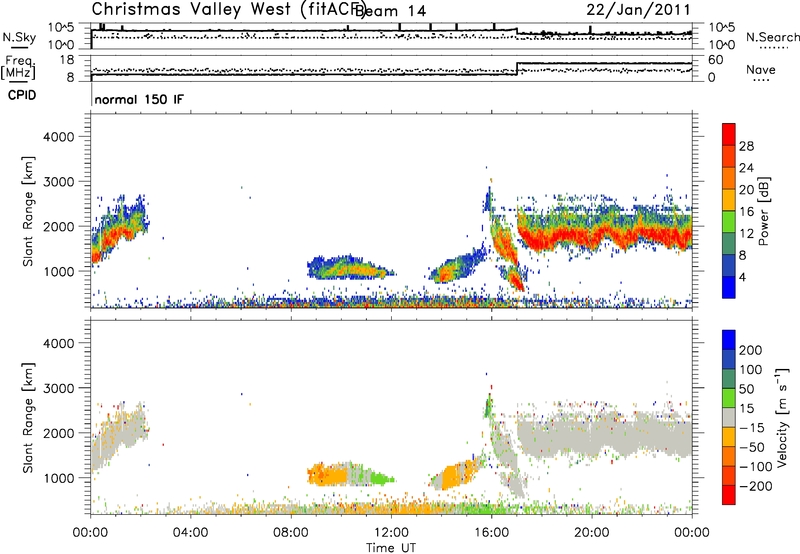This screenshot has width=800, height=554.
Task: Select the date 22/Jan/2011
Action: 638,10
